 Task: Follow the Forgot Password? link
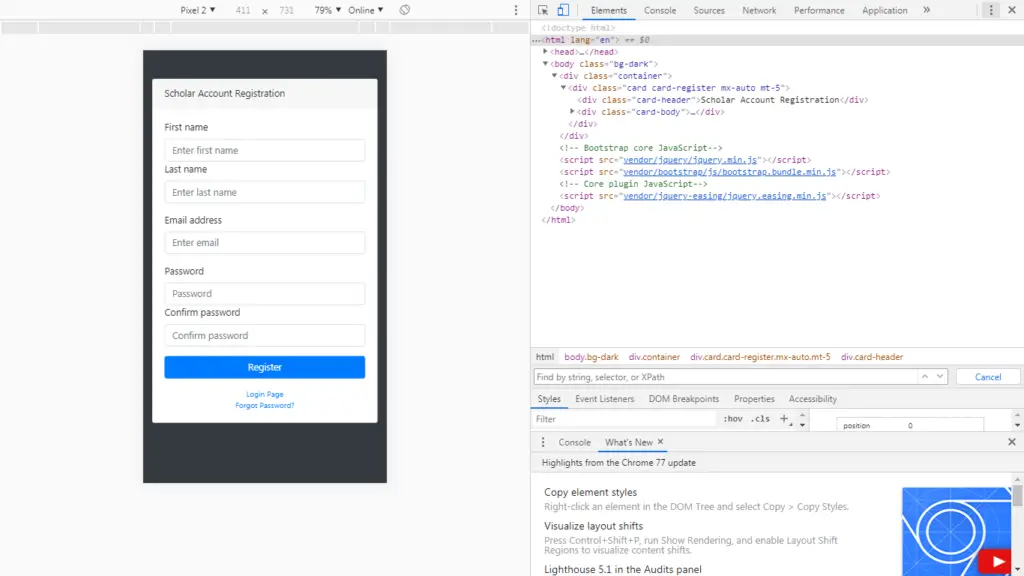(x=265, y=405)
